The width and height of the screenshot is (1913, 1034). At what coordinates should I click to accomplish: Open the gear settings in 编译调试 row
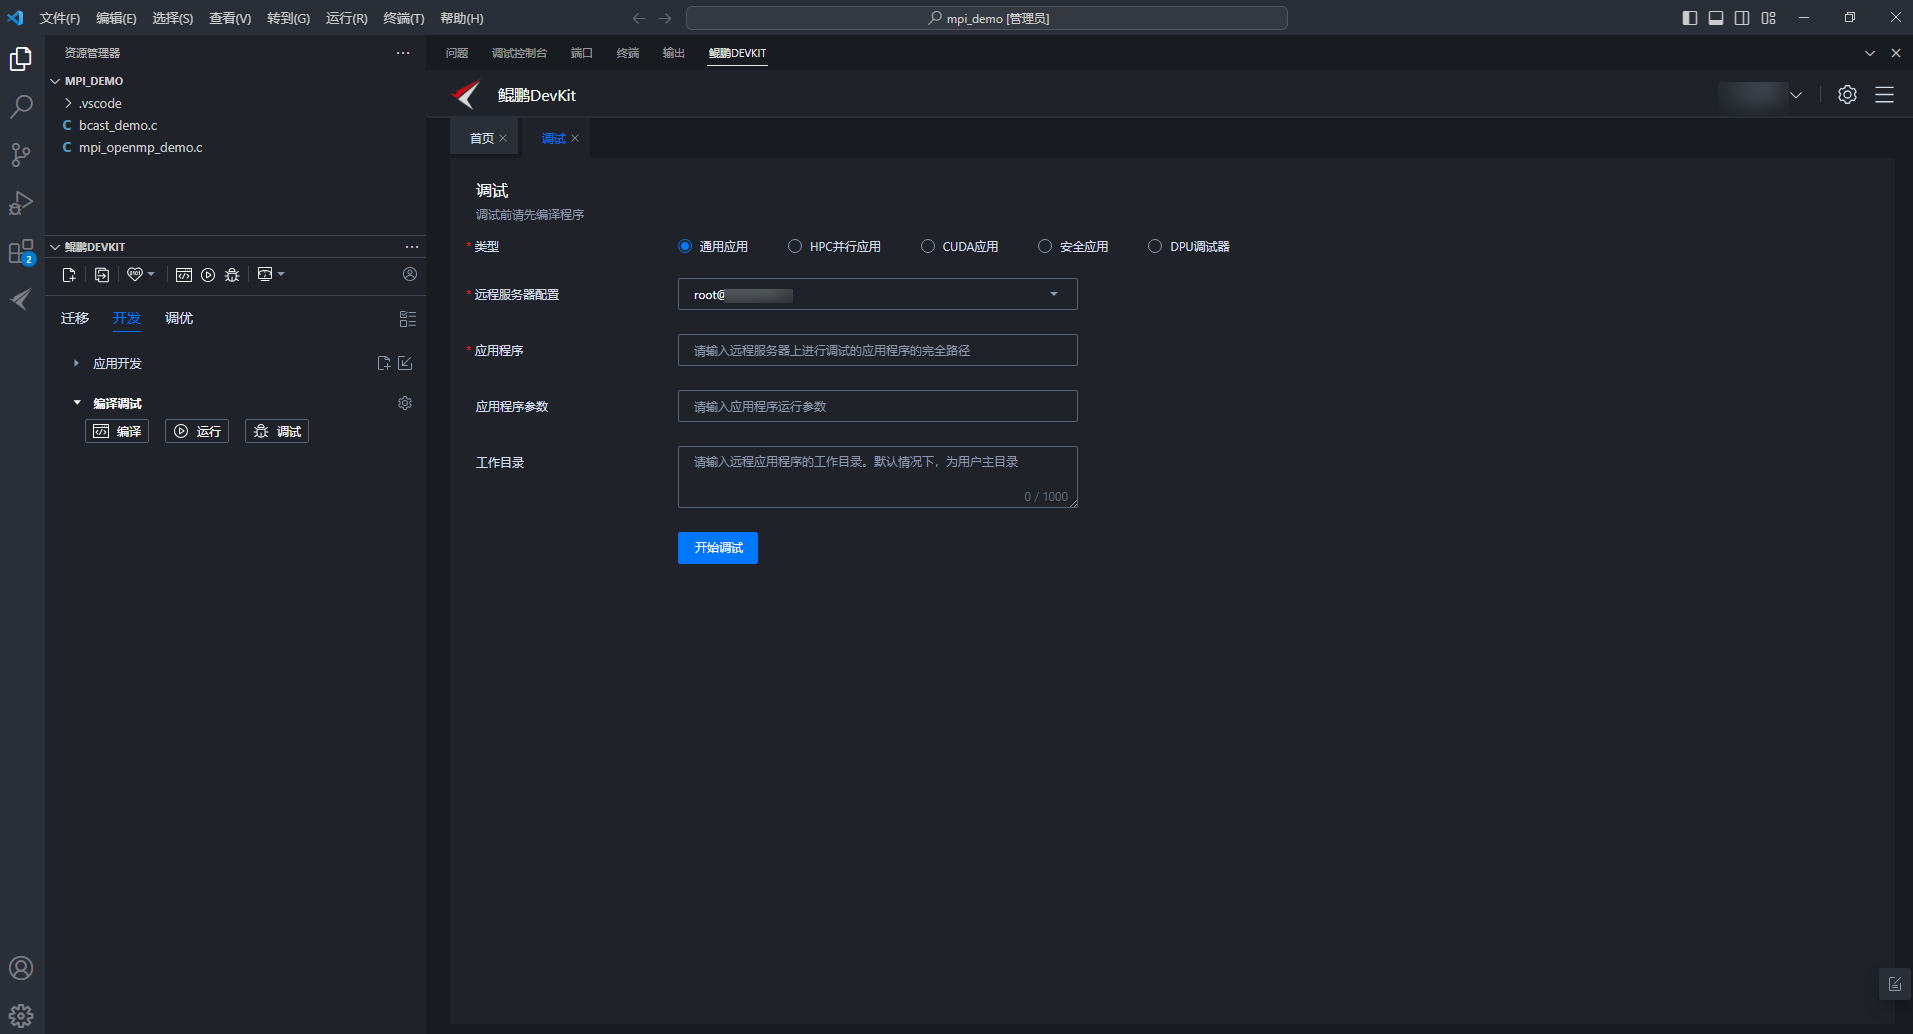[x=405, y=403]
